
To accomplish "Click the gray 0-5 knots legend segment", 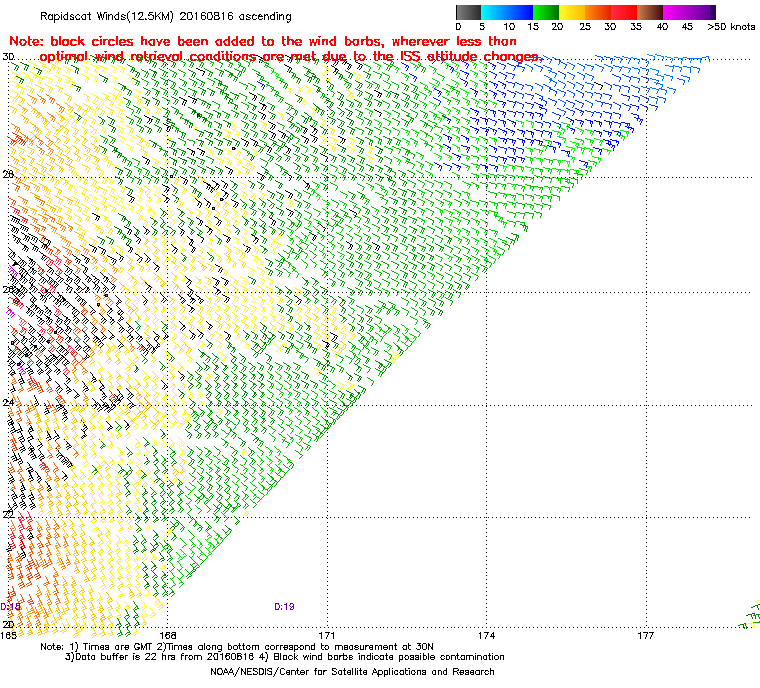I will [468, 12].
